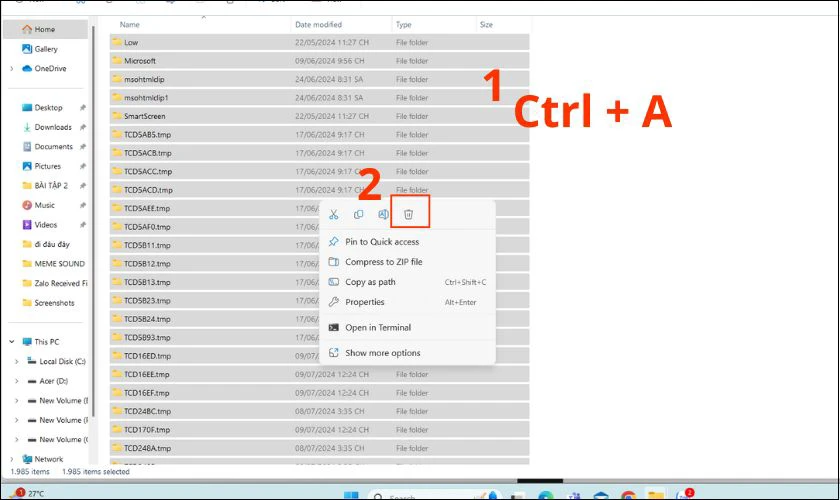Click the Rename icon in context menu
Screen dimensions: 840x500
point(383,214)
